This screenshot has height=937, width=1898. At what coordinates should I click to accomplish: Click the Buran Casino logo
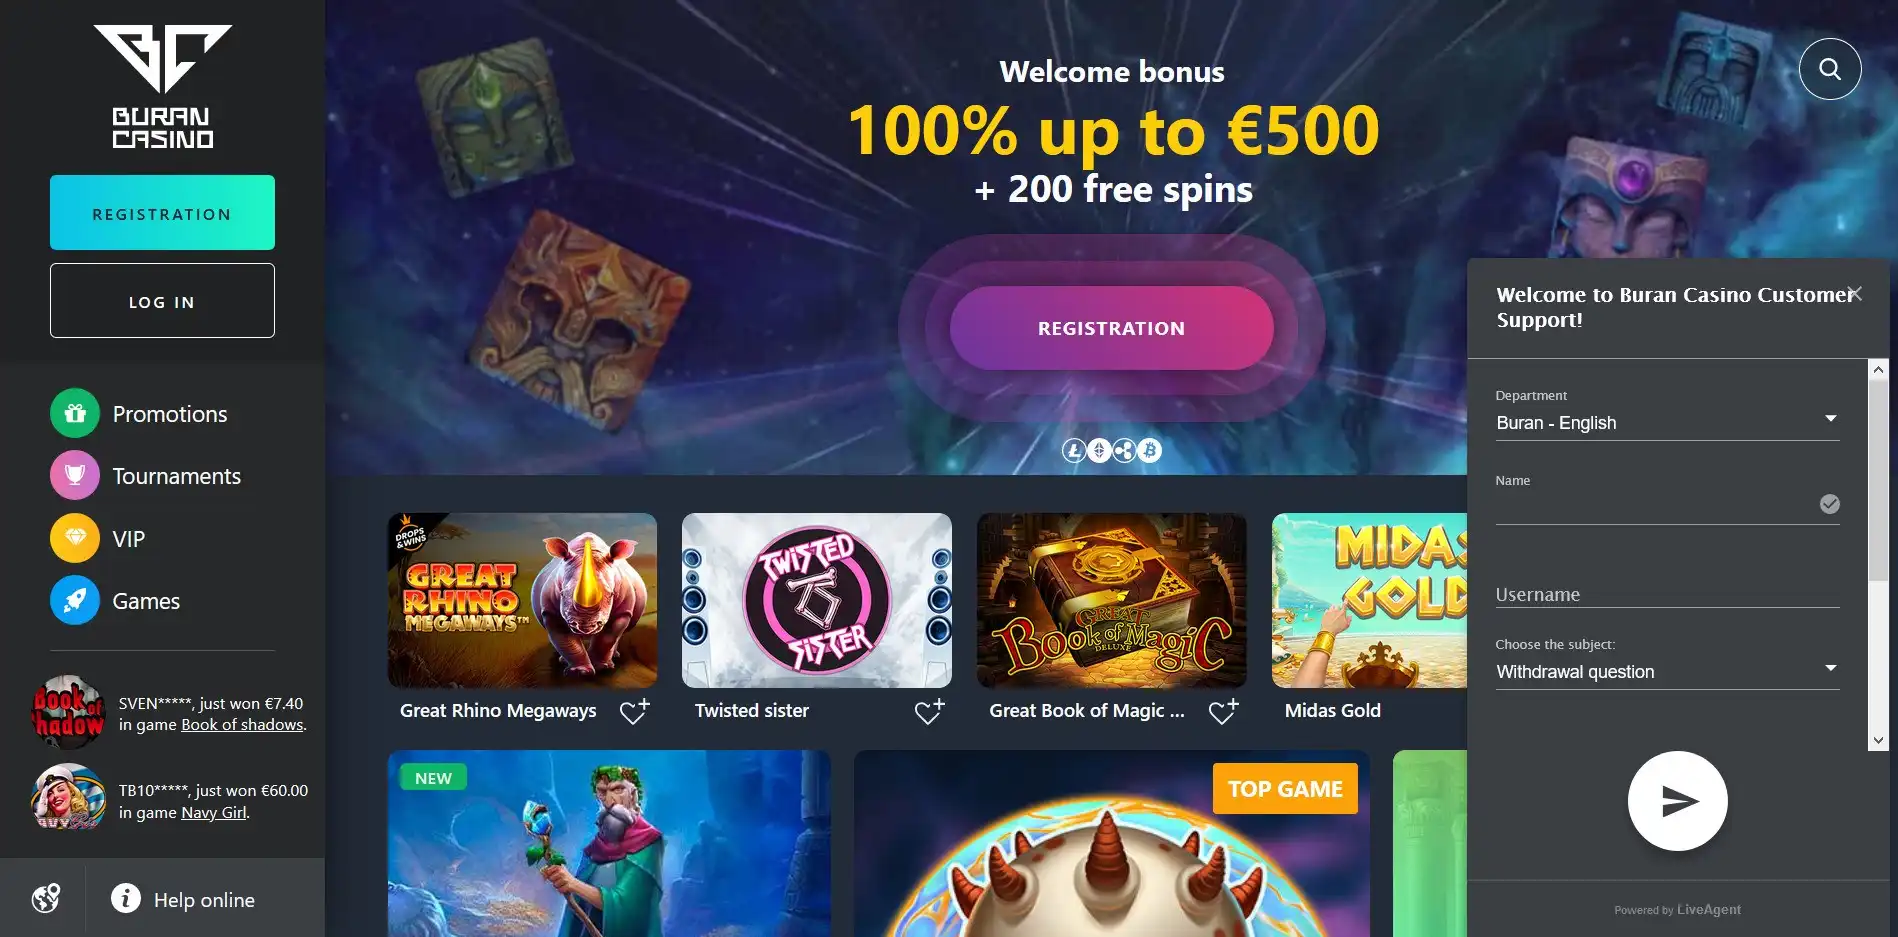point(162,87)
